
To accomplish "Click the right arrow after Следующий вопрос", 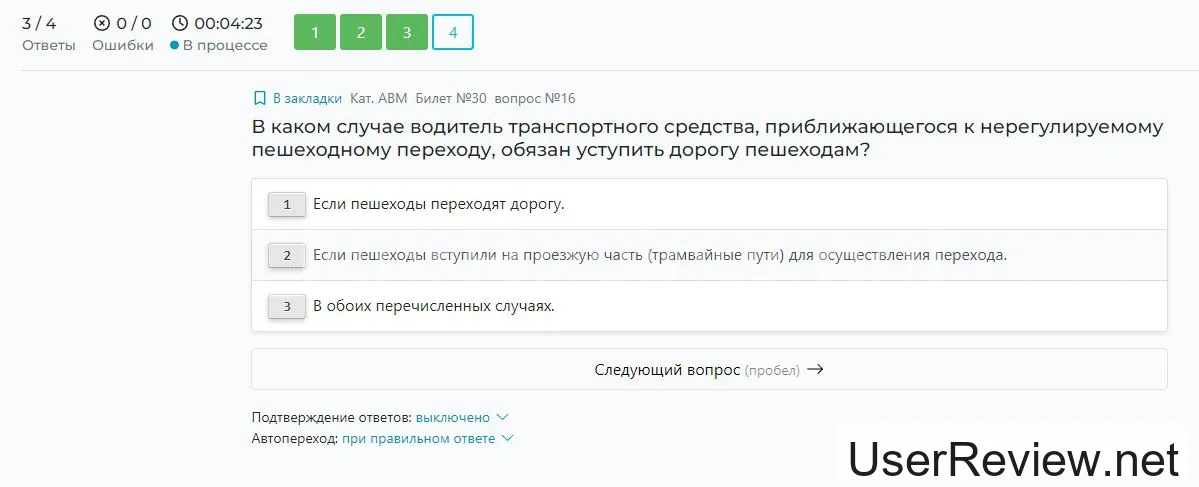I will pyautogui.click(x=815, y=369).
